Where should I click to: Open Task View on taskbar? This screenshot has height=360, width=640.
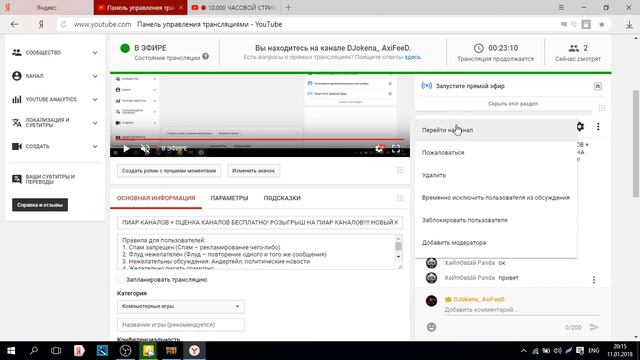56,351
